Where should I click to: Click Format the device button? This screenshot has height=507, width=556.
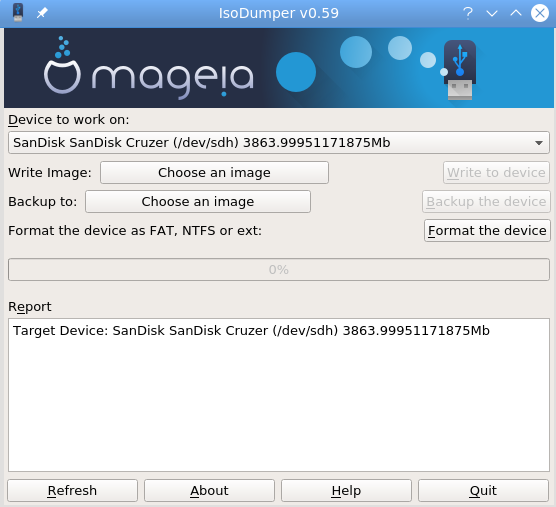pyautogui.click(x=487, y=231)
